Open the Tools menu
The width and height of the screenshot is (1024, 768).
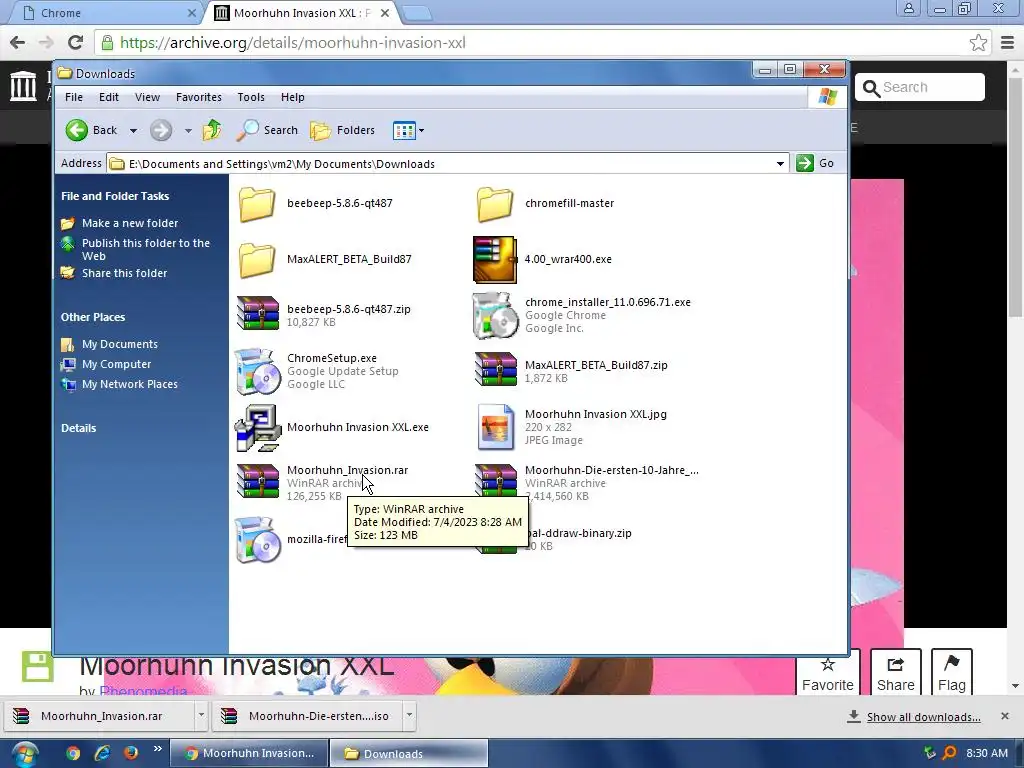pyautogui.click(x=251, y=97)
